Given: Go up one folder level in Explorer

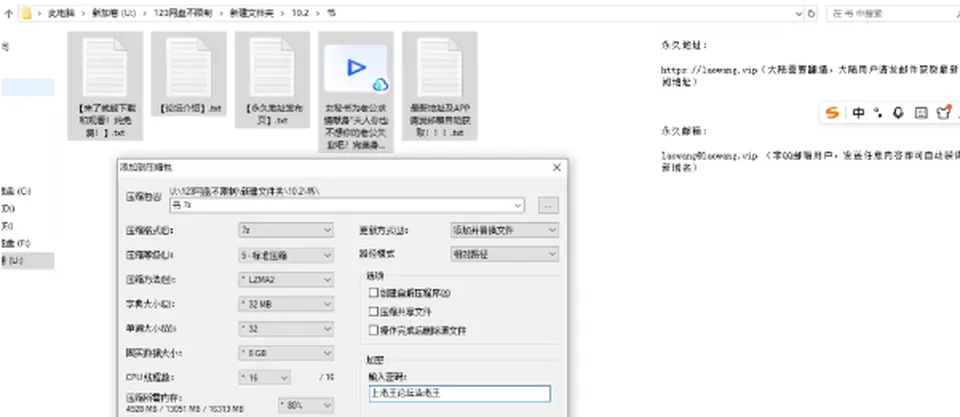Looking at the screenshot, I should [8, 13].
